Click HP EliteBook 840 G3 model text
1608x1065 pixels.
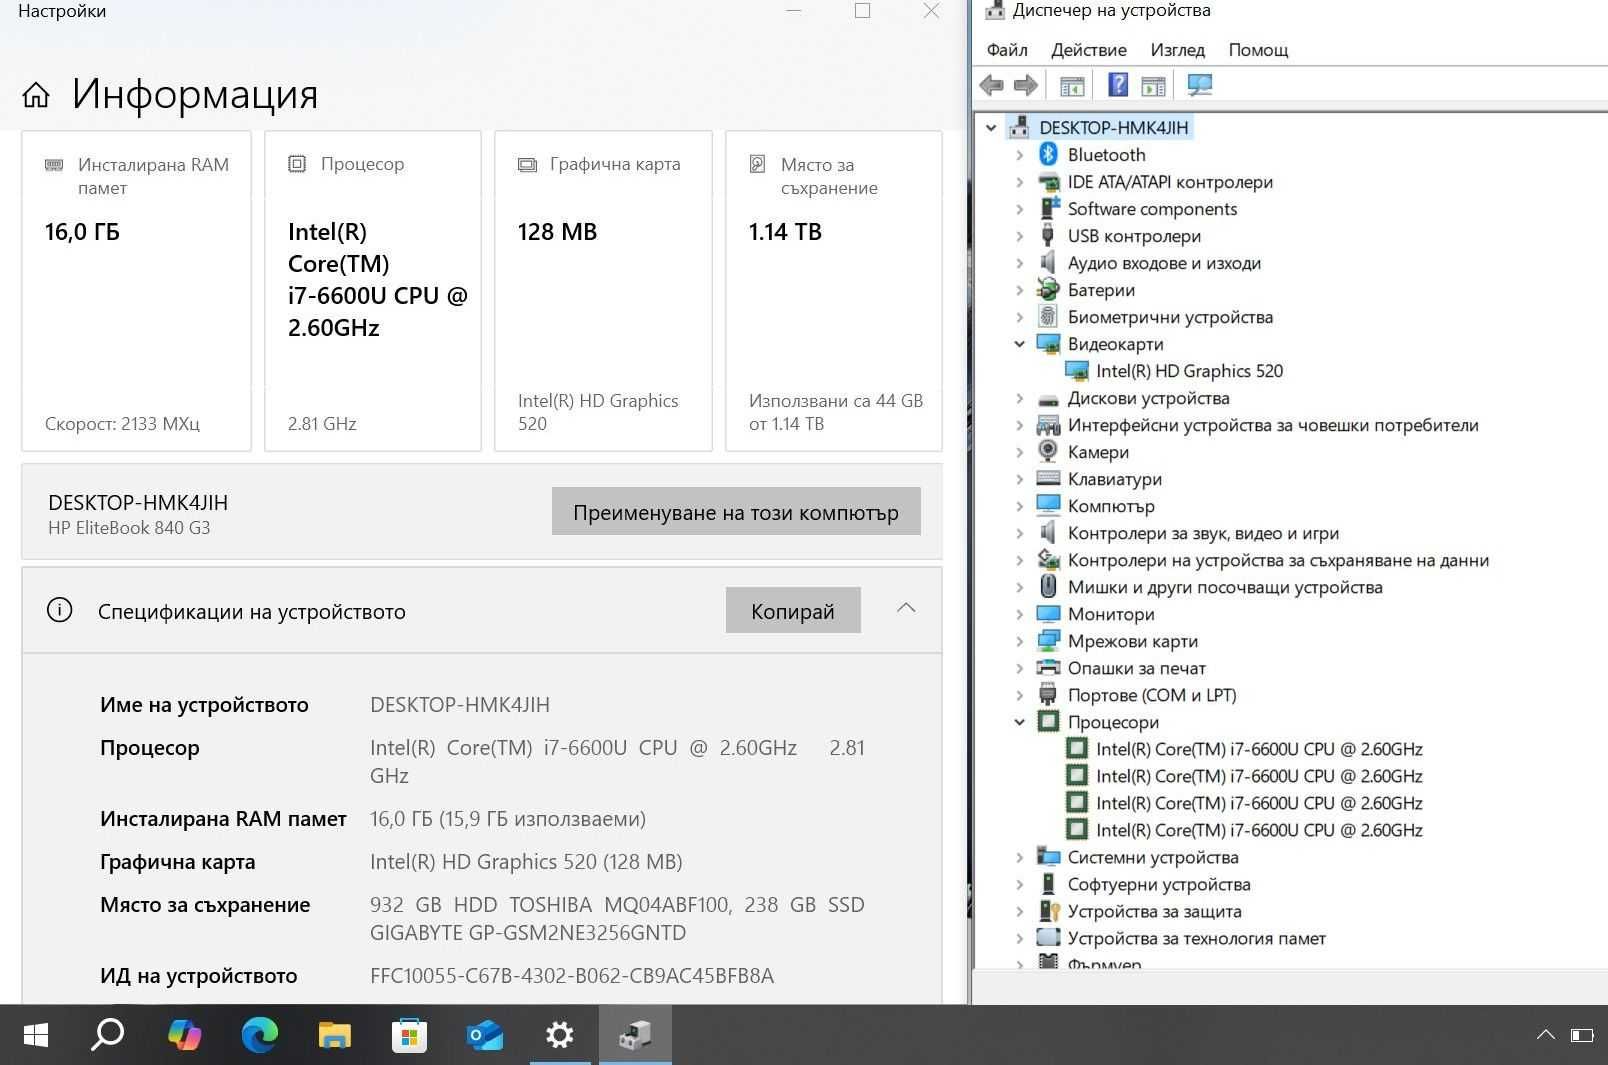tap(129, 528)
